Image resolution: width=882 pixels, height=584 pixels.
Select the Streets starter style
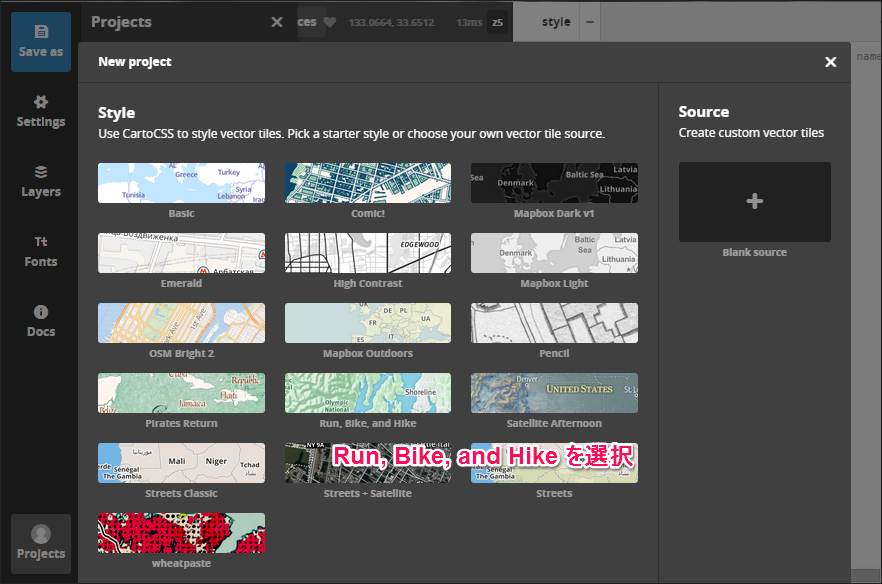point(554,463)
